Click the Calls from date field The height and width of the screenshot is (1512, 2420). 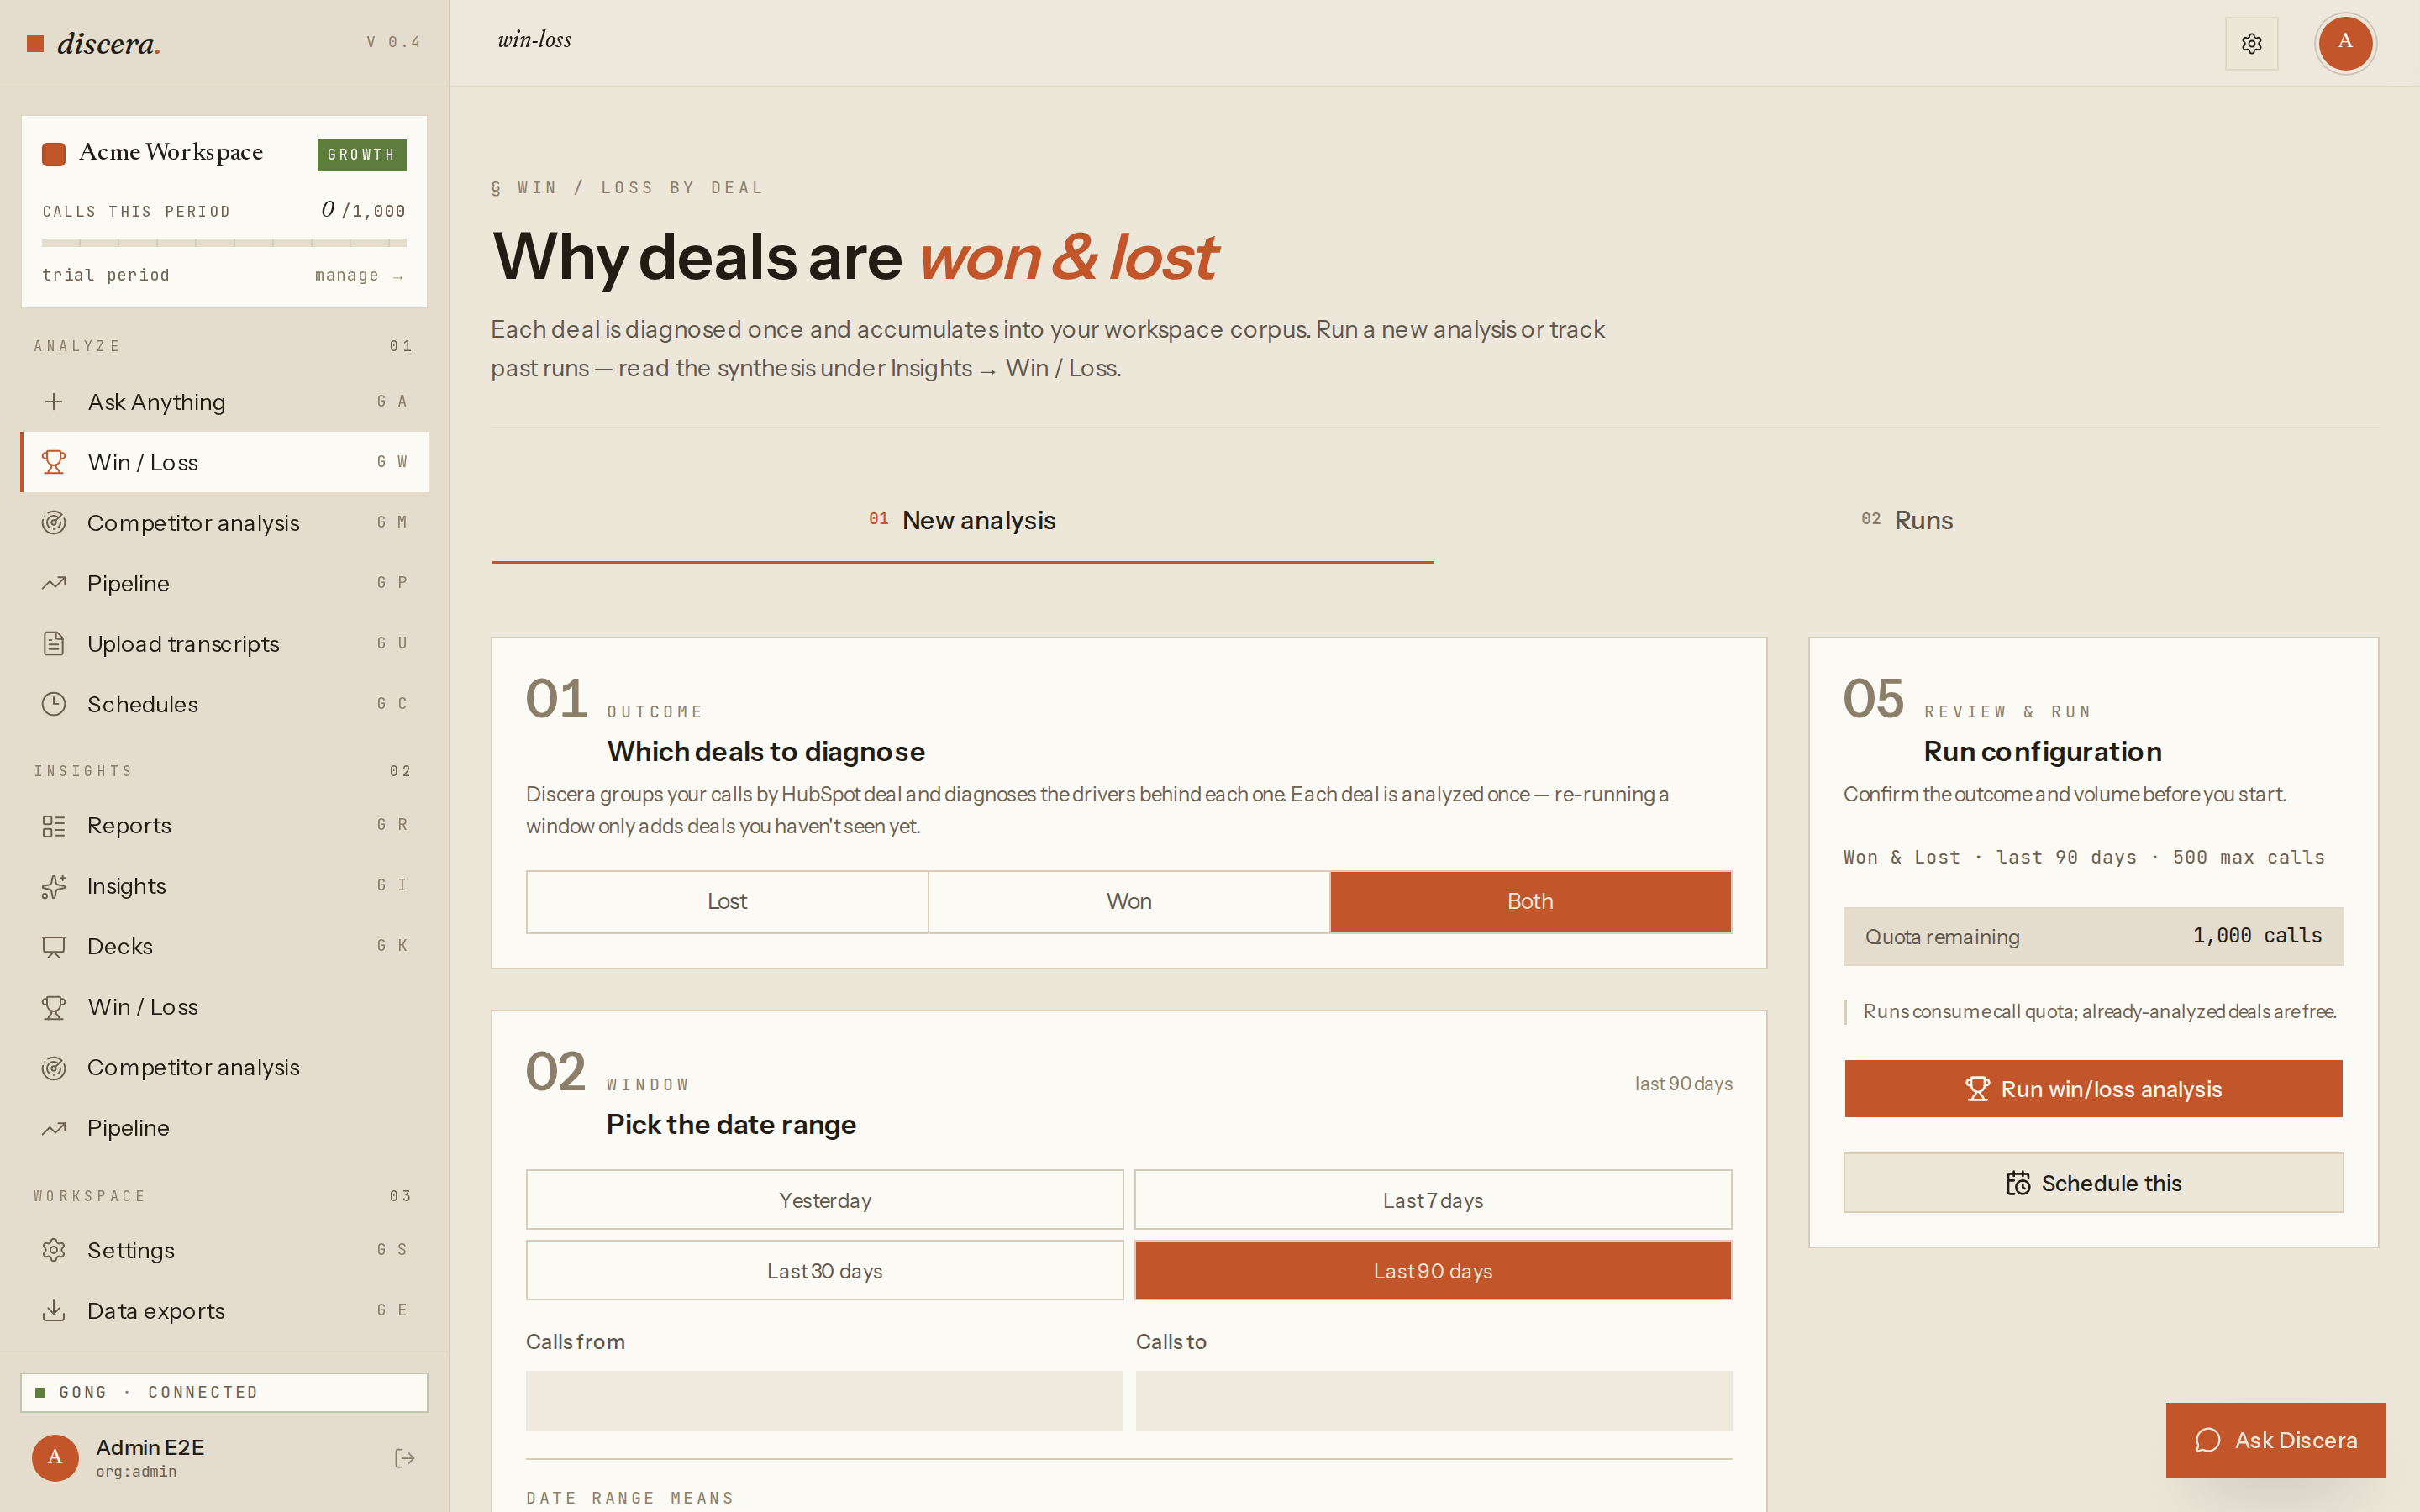click(824, 1400)
